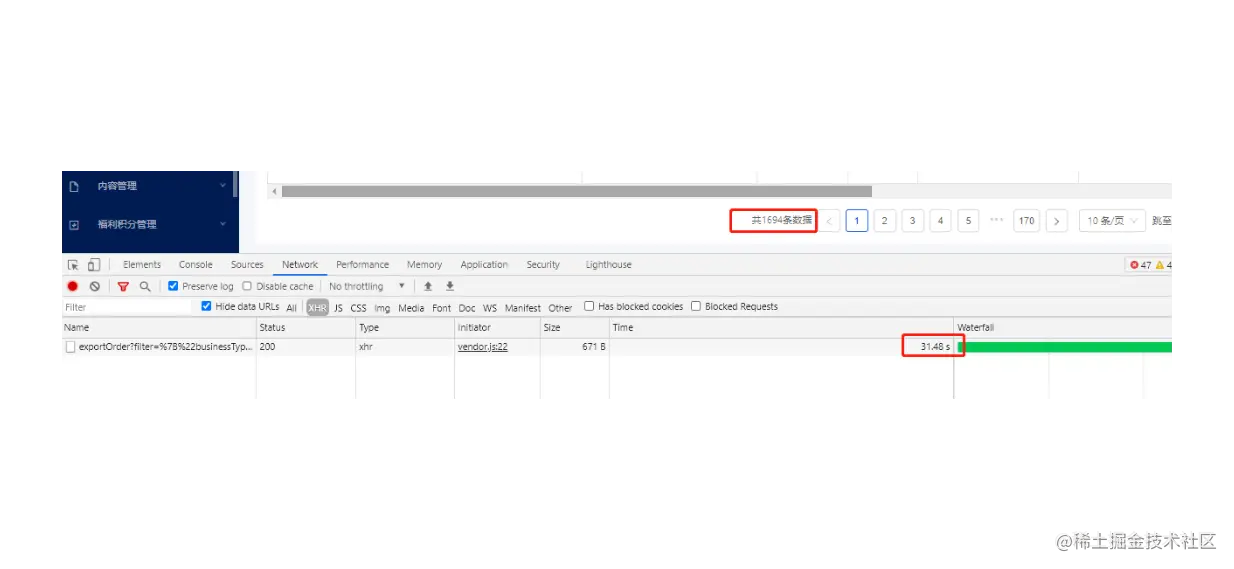Filter requests by Font
This screenshot has height=569, width=1234.
441,308
